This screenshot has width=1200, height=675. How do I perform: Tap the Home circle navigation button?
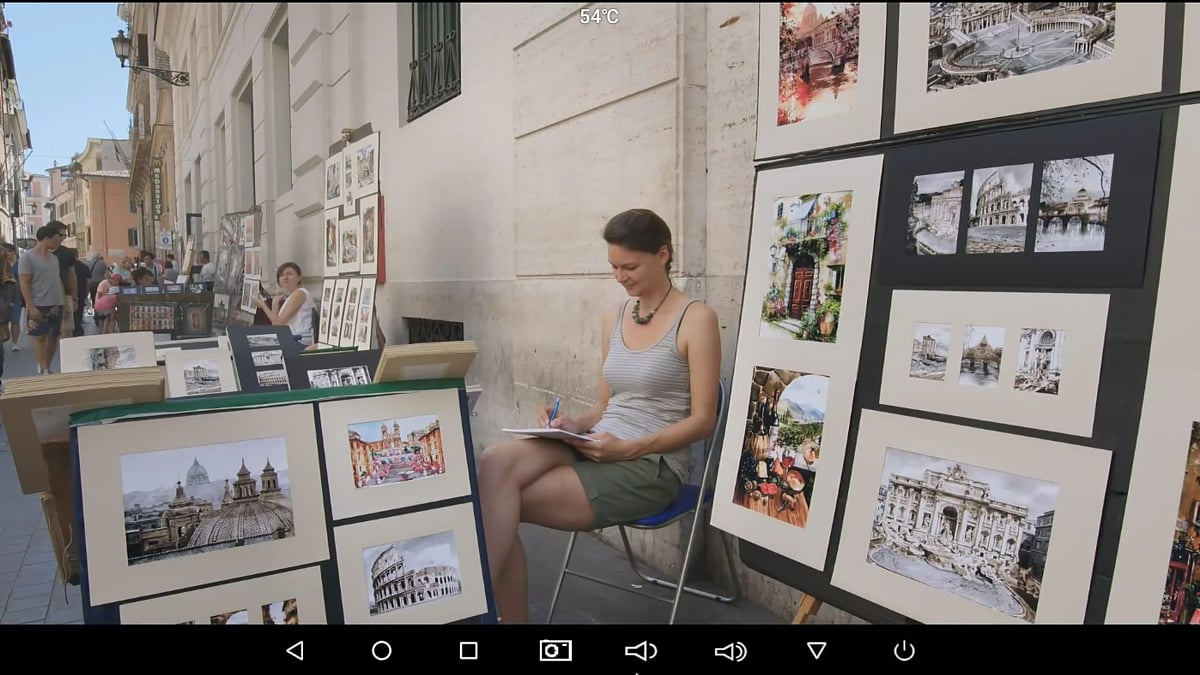pos(381,650)
